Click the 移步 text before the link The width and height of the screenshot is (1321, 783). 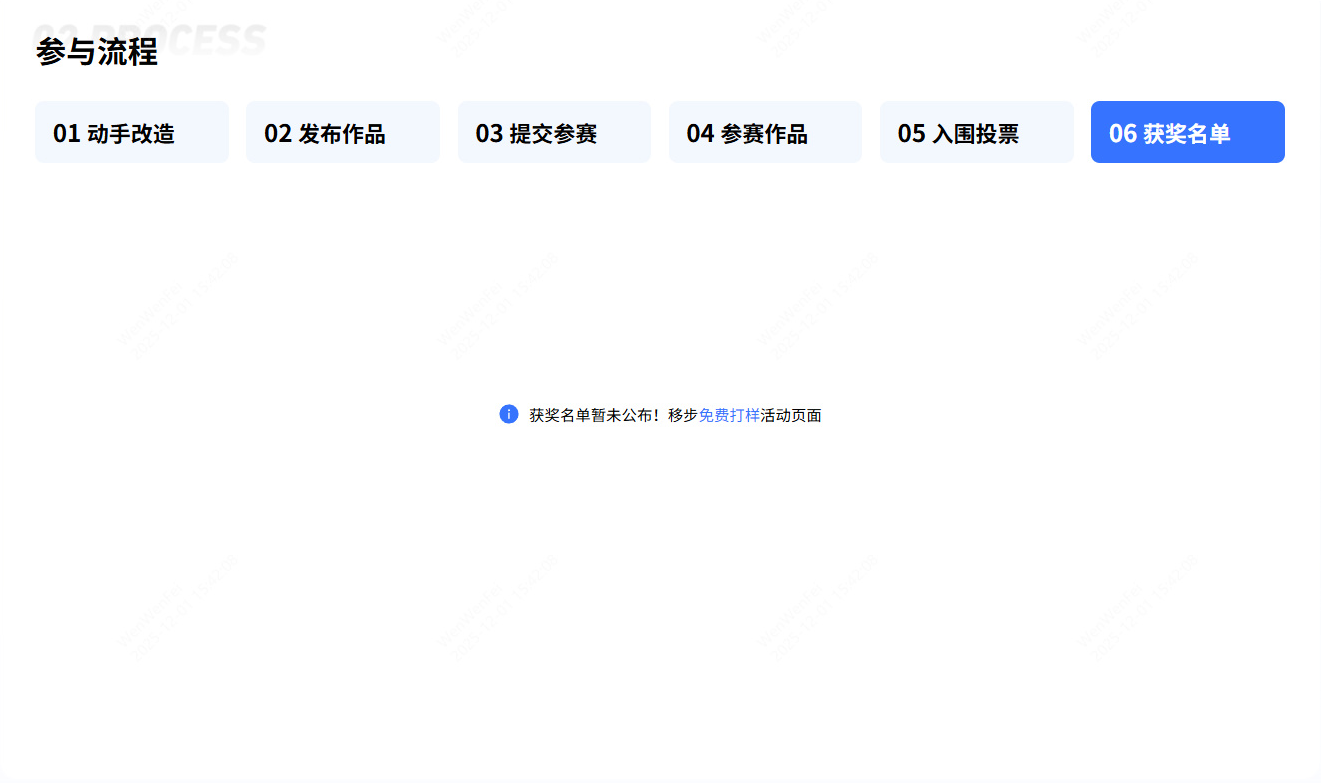point(683,415)
